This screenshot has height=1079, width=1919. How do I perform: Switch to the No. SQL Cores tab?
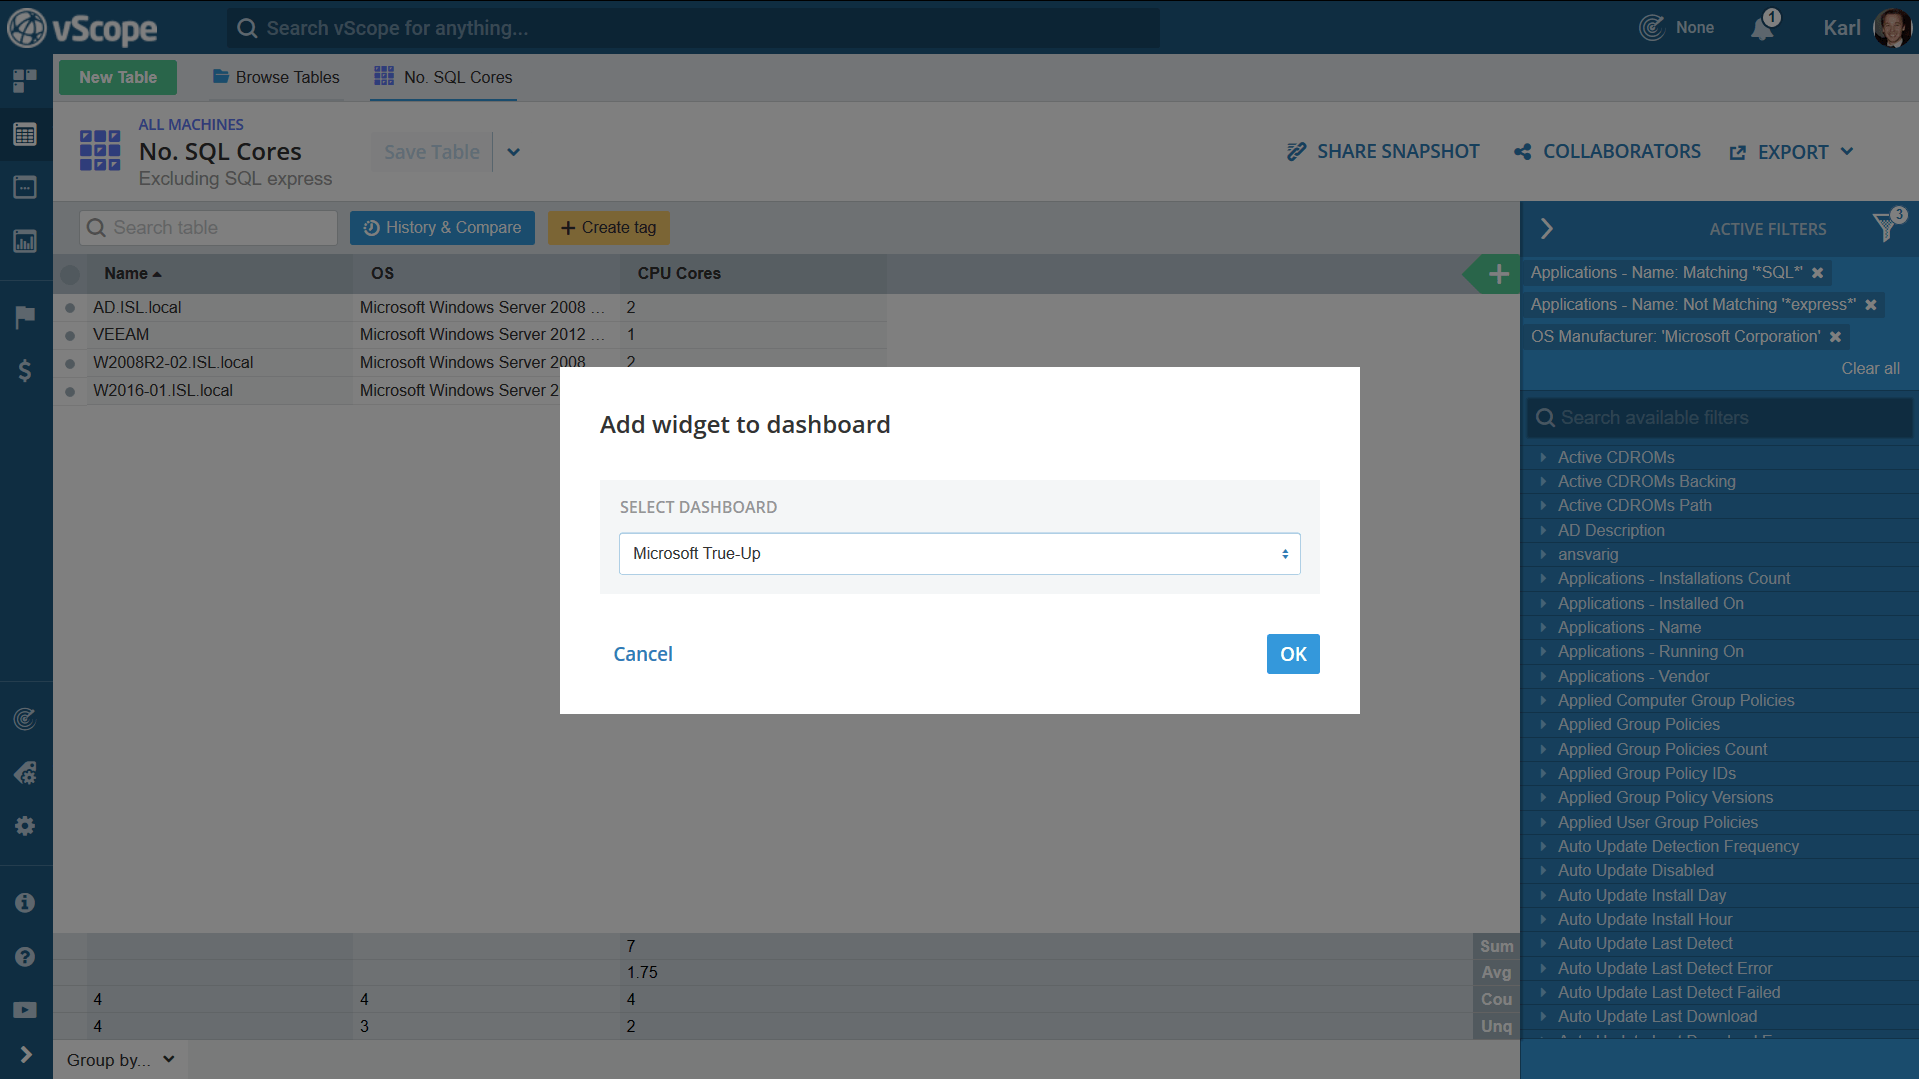click(x=443, y=77)
